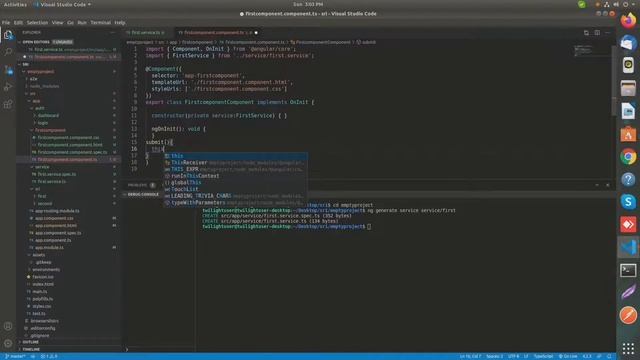The height and width of the screenshot is (360, 640).
Task: Click the split editor icon
Action: click(597, 33)
